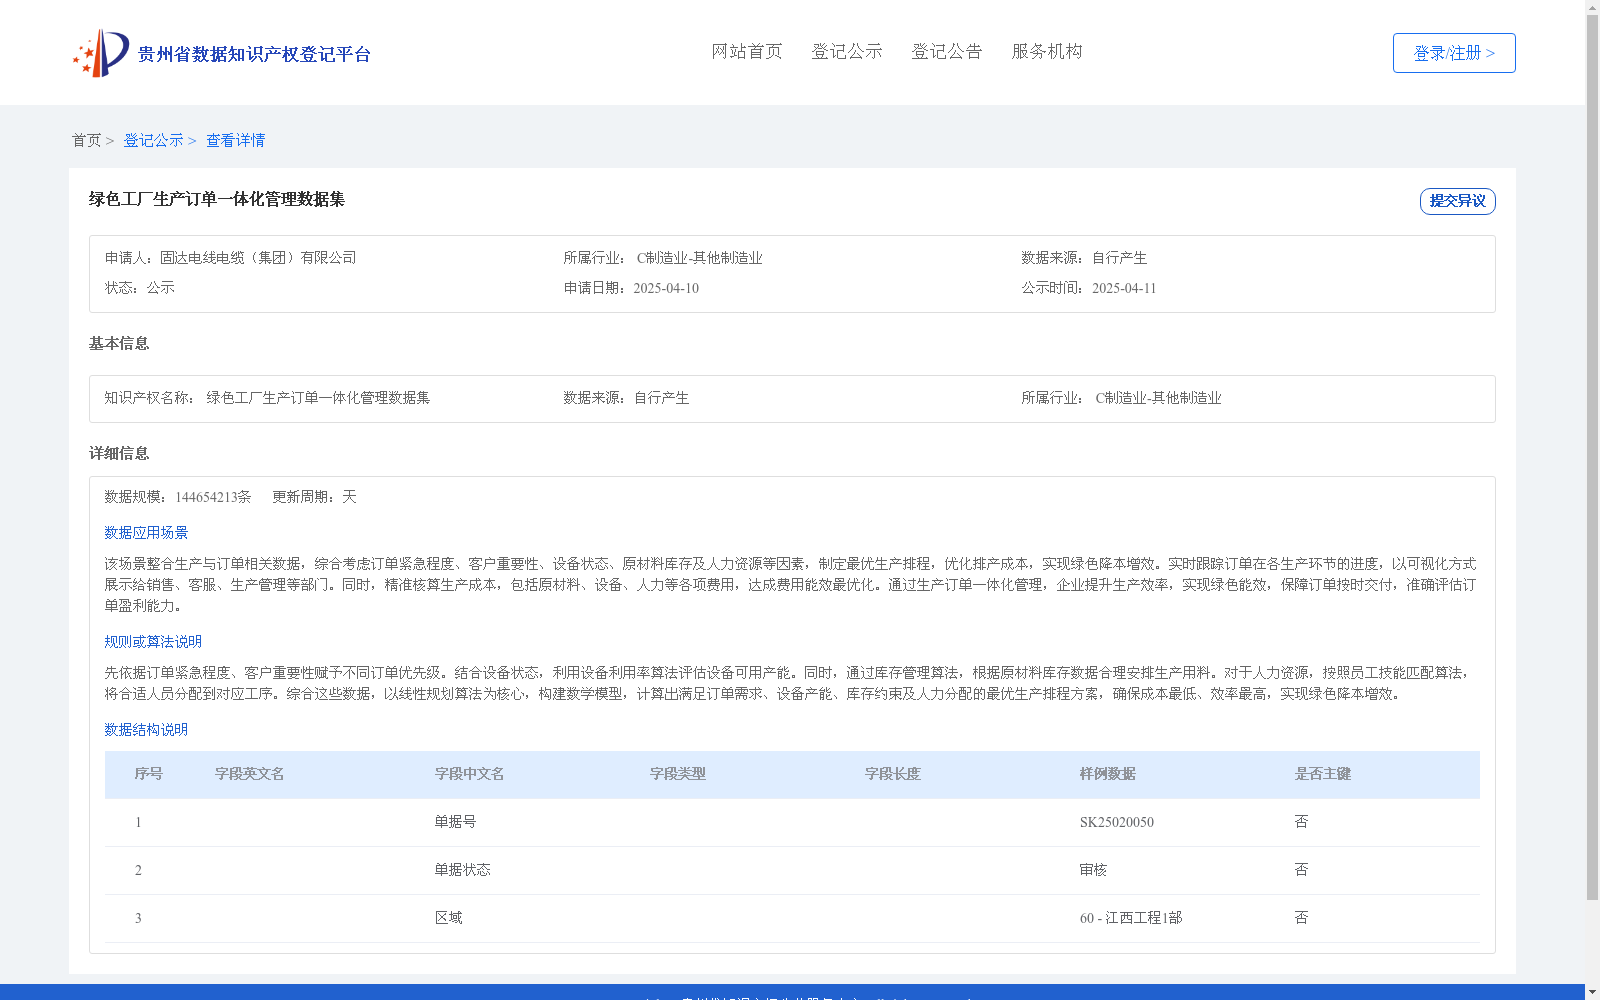
Task: Click the 是否主键 column header
Action: [x=1323, y=774]
